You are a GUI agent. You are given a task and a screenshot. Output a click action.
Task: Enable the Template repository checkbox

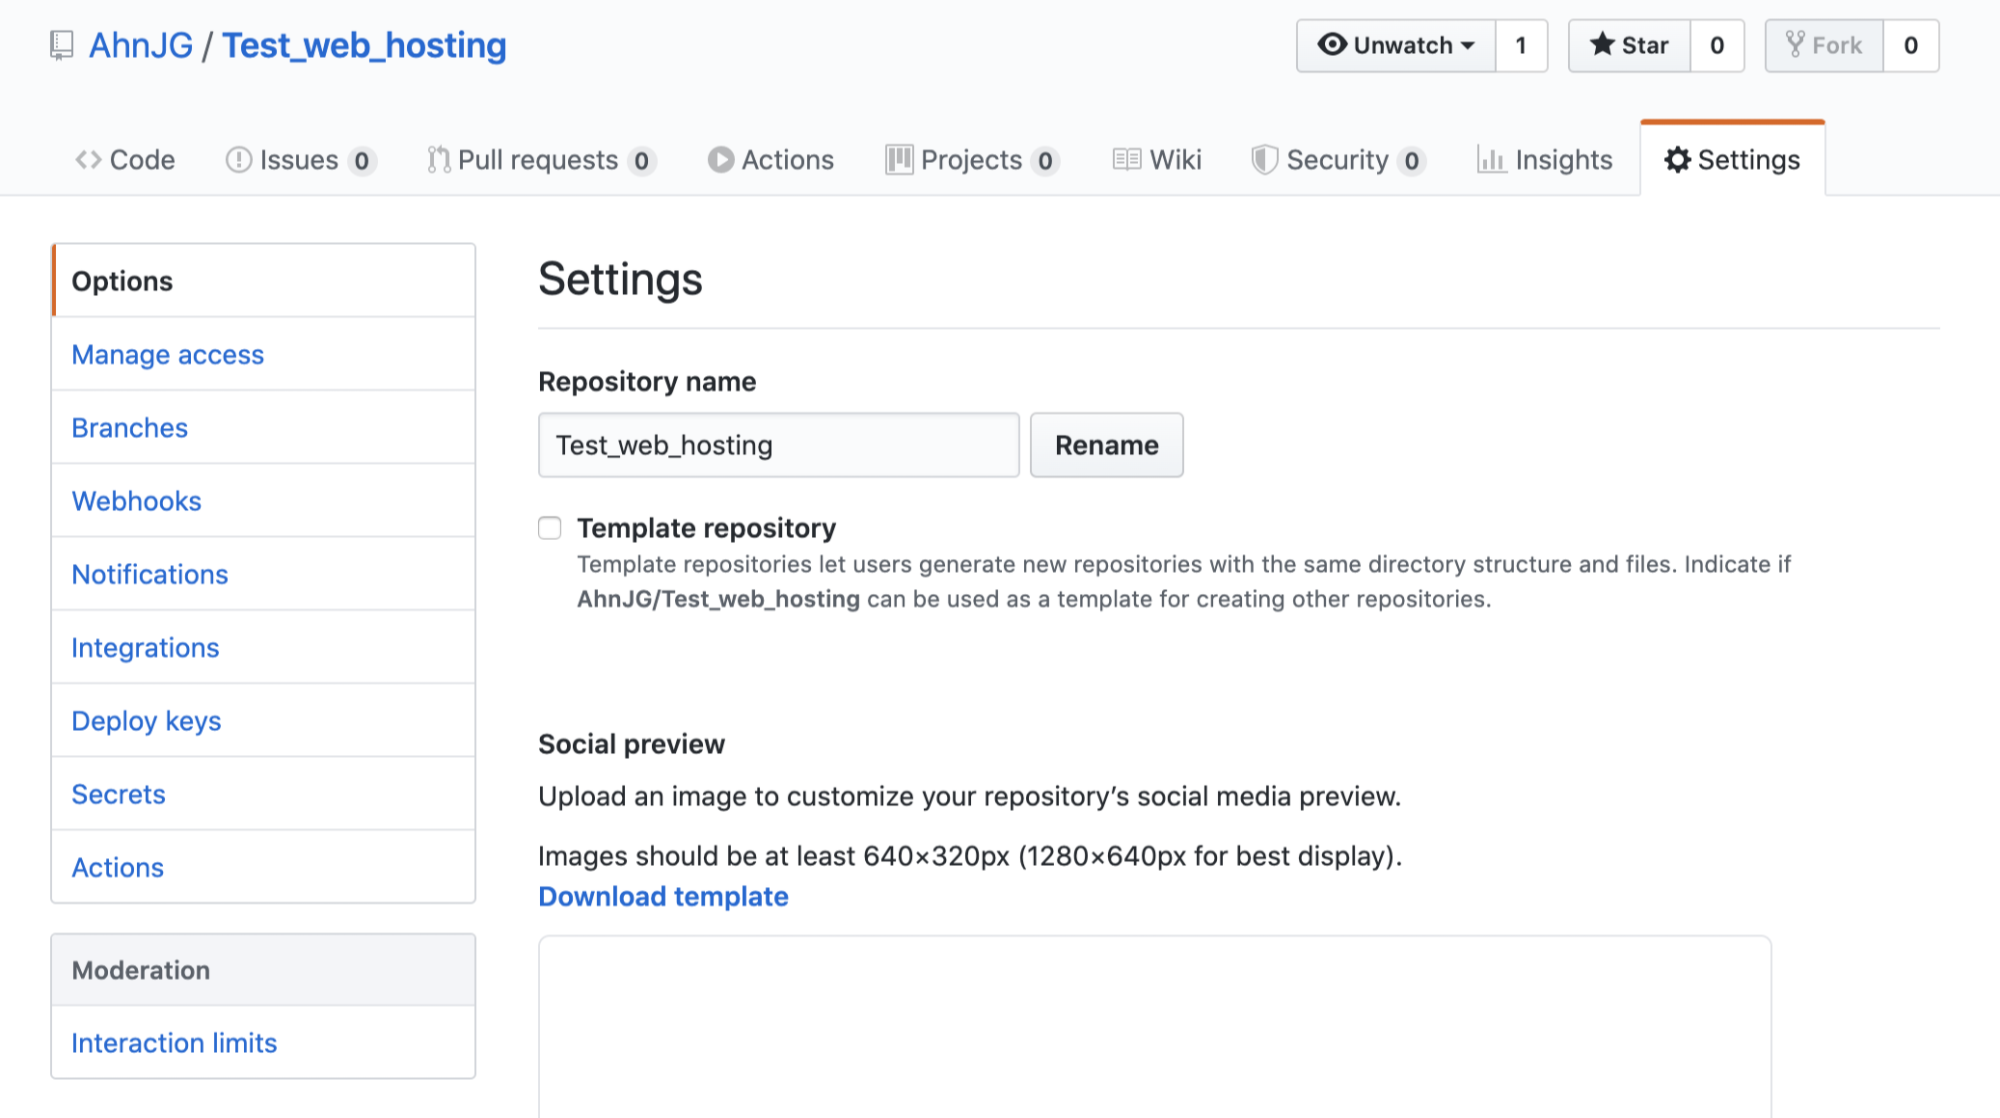tap(550, 528)
